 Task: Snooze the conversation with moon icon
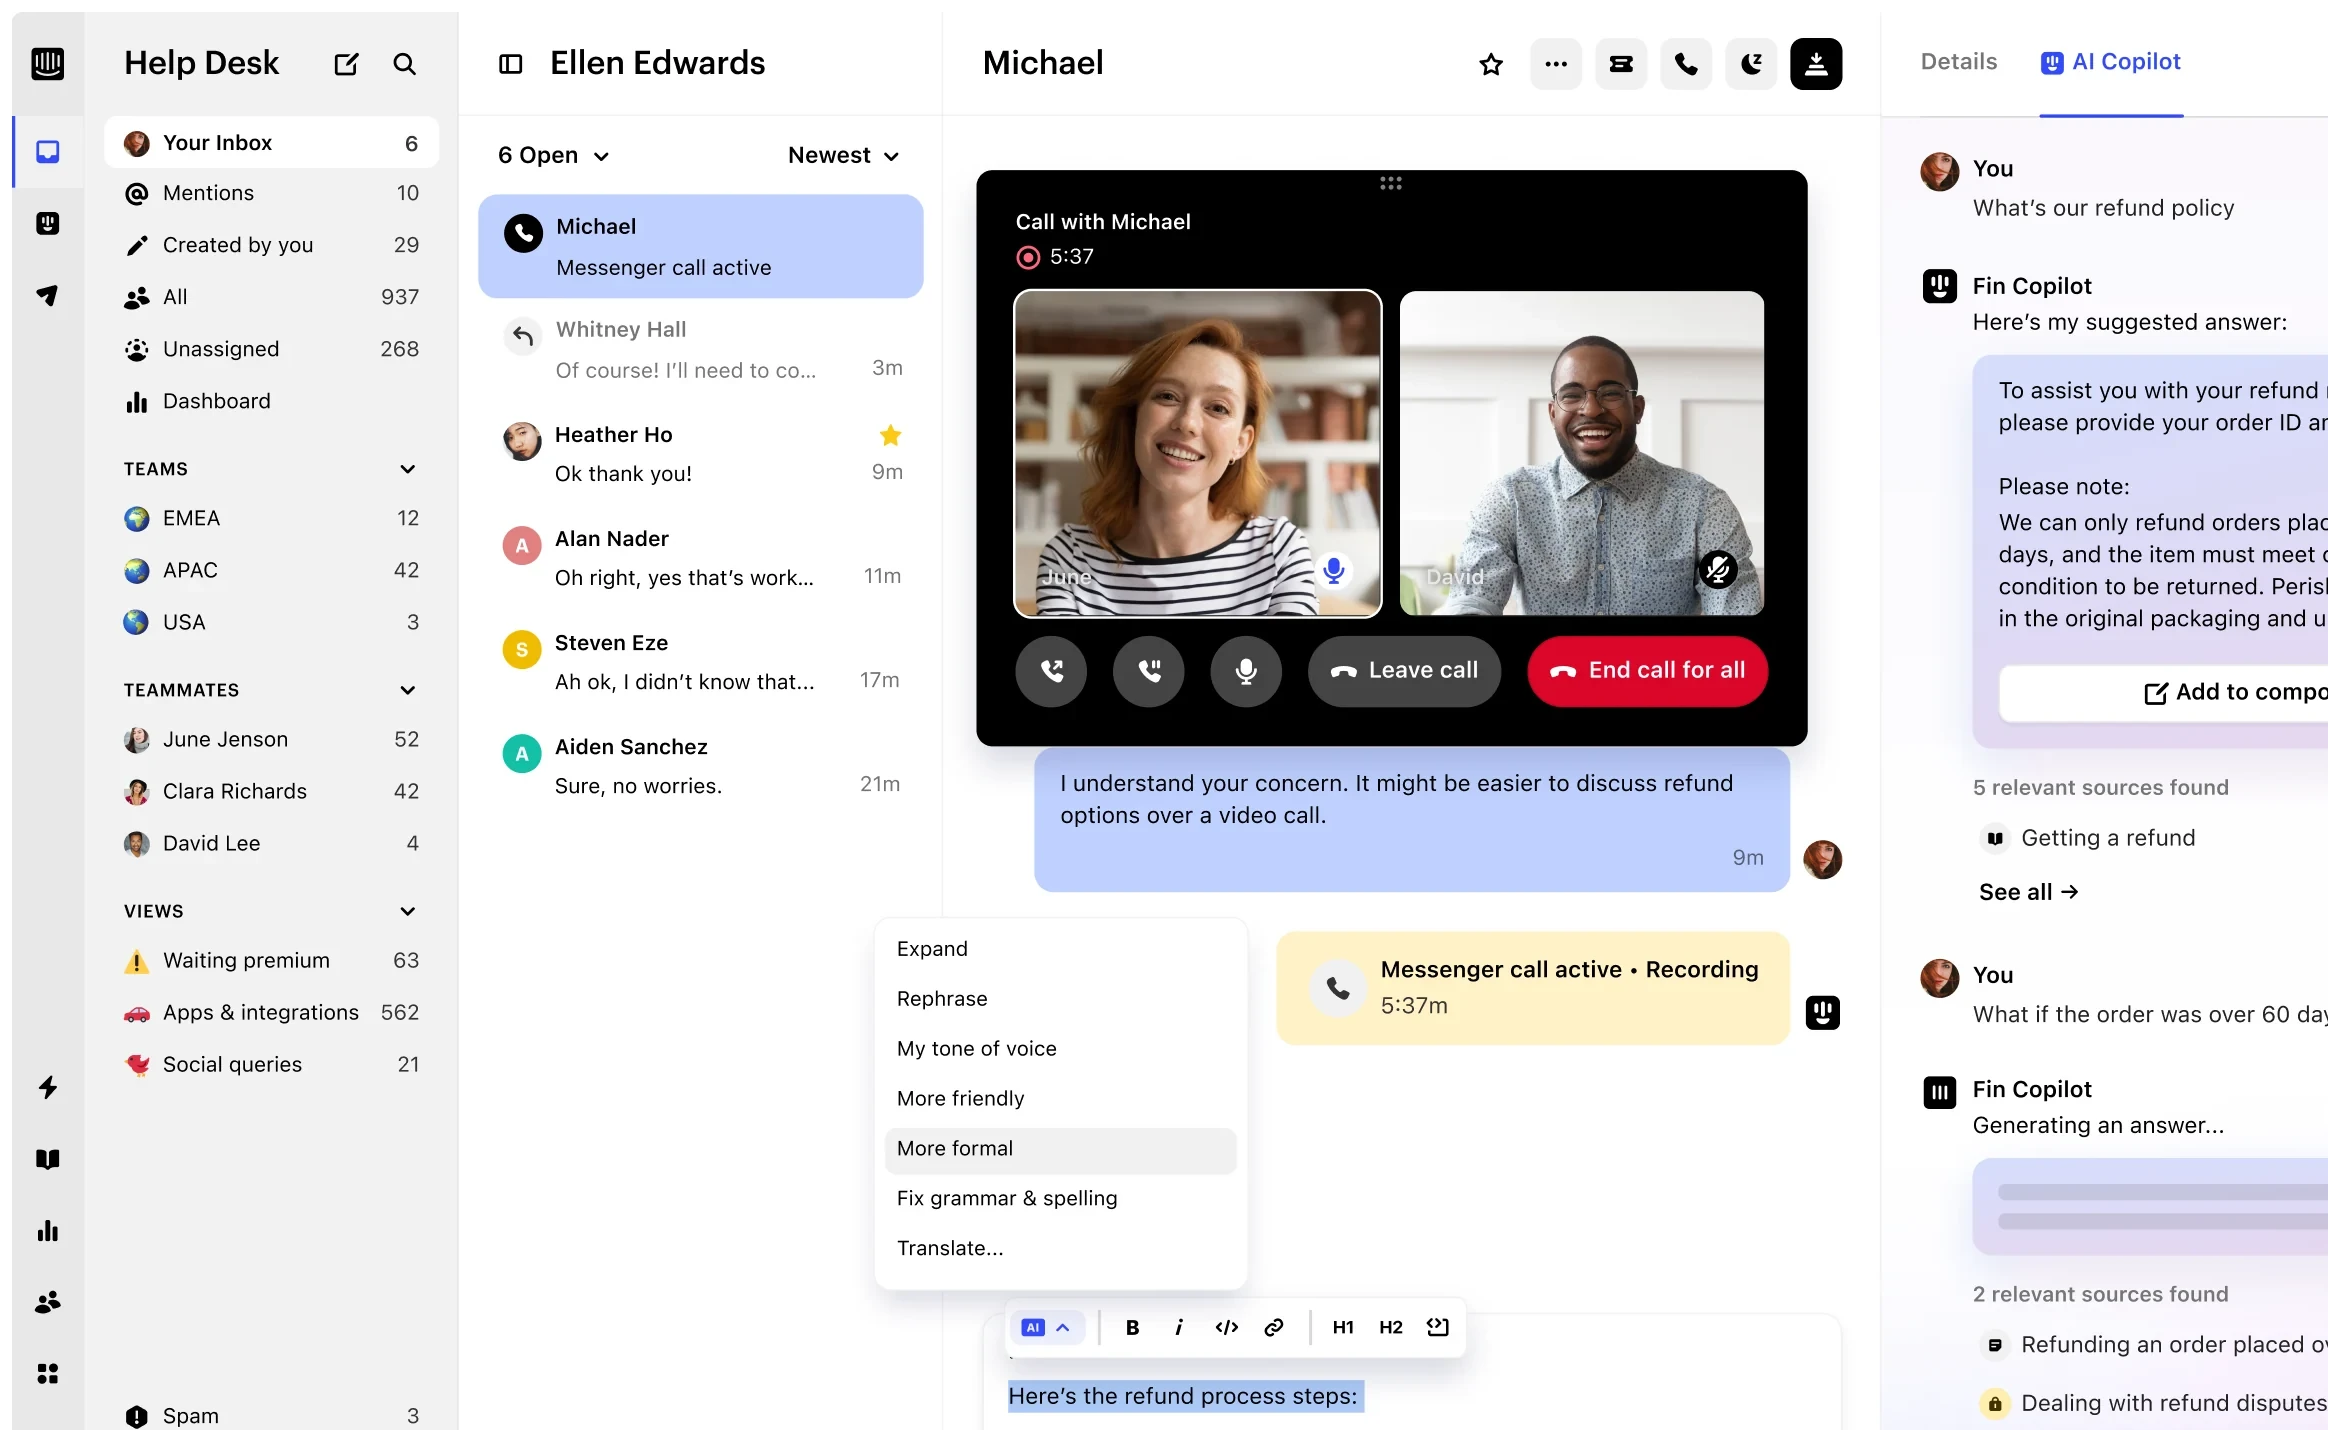coord(1751,64)
